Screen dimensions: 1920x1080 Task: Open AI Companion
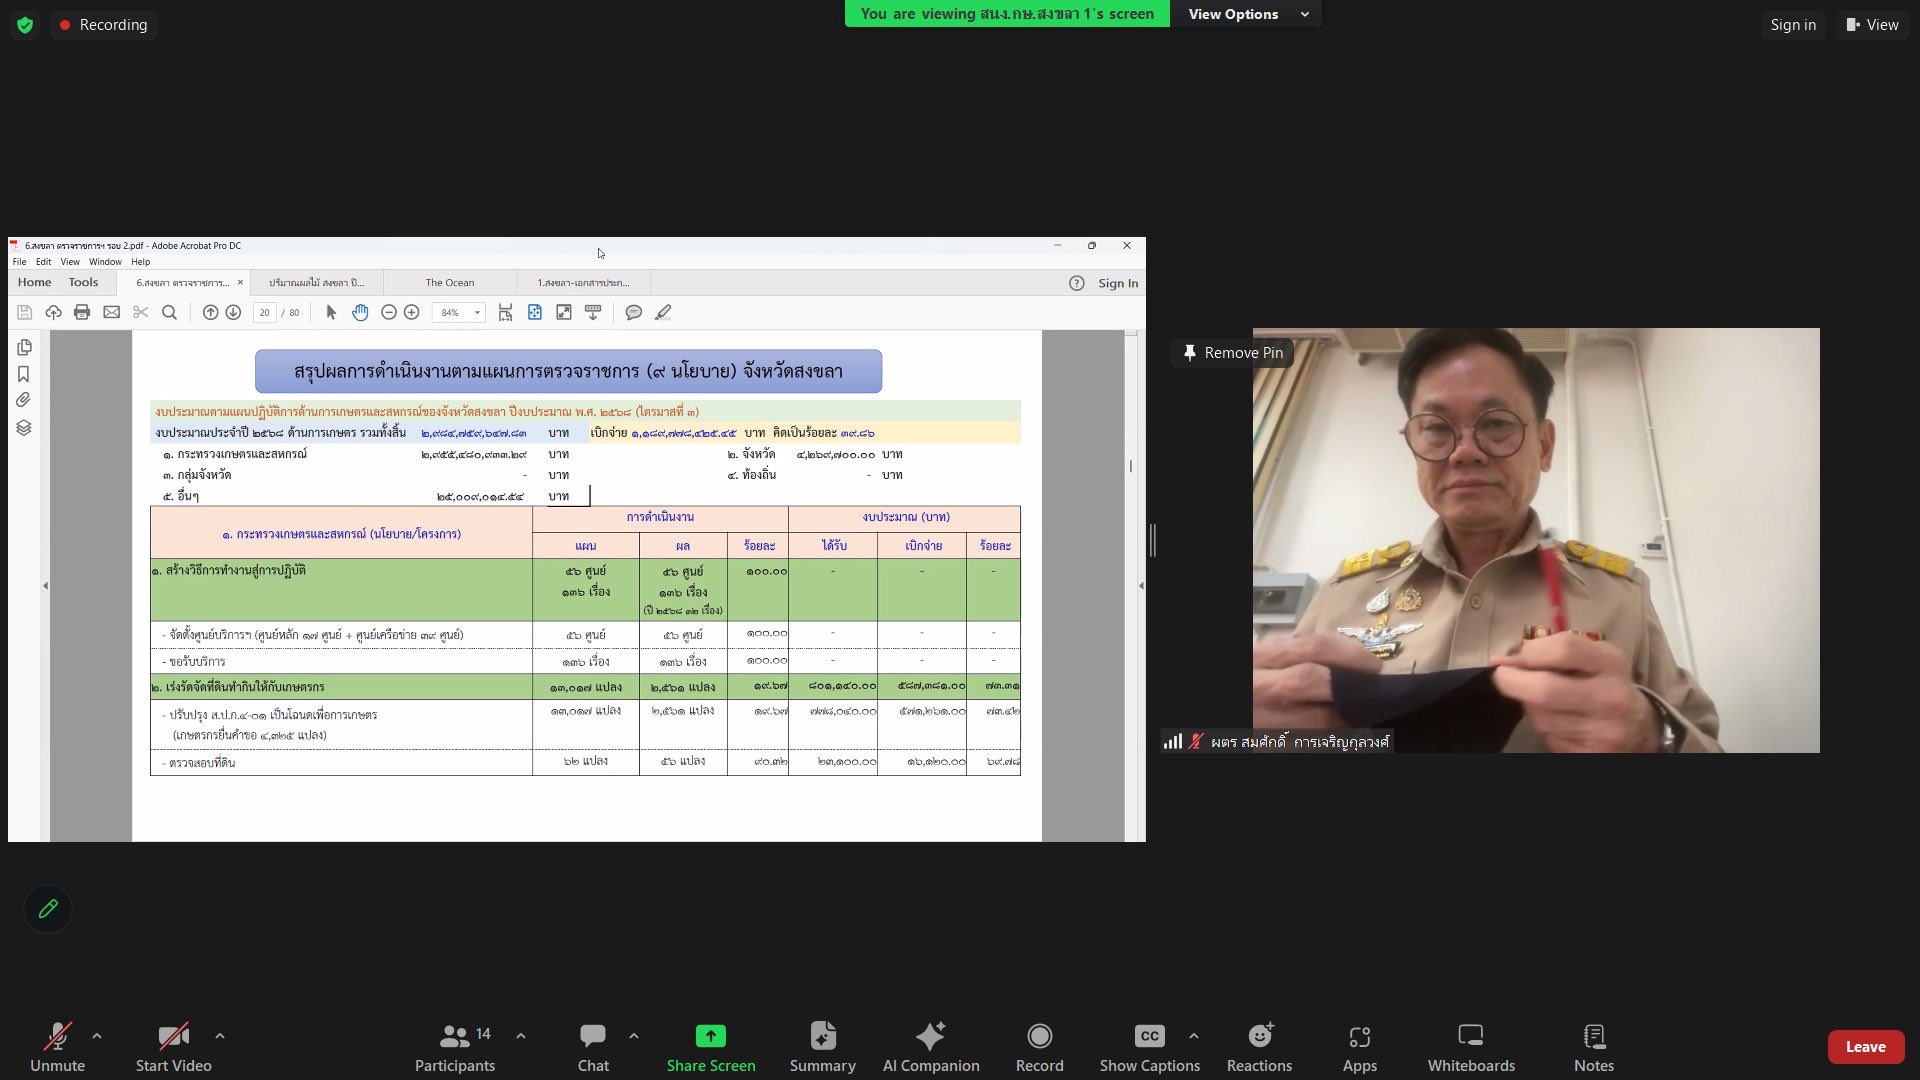pyautogui.click(x=931, y=1047)
